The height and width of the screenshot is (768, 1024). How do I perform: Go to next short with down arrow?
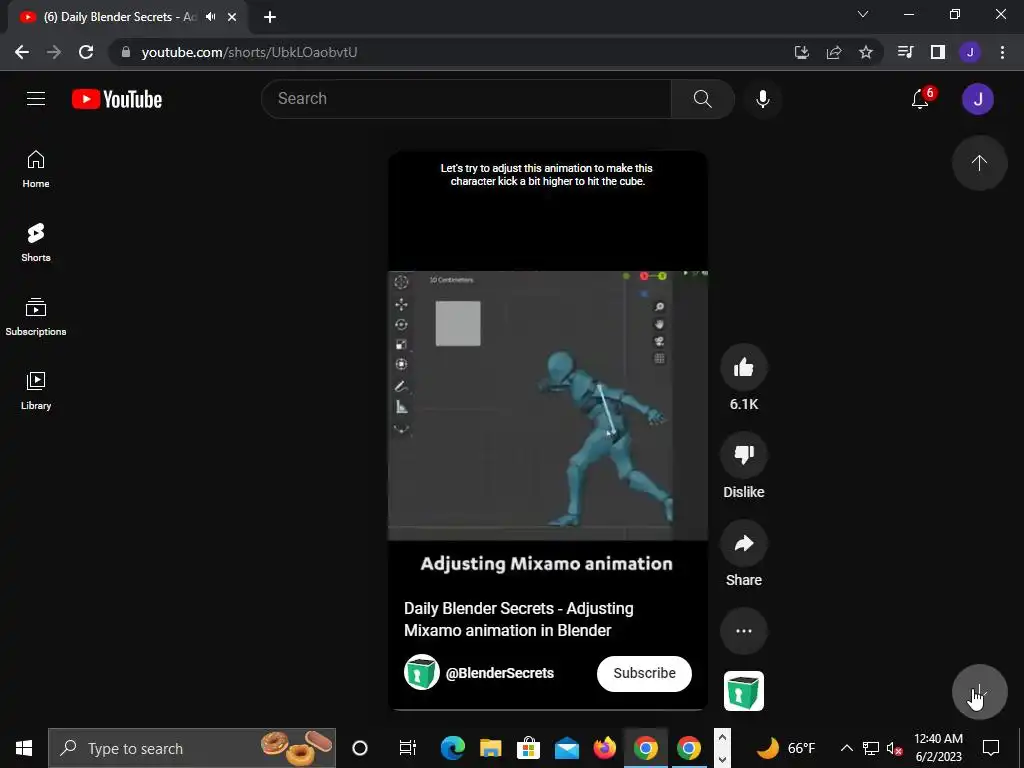979,692
